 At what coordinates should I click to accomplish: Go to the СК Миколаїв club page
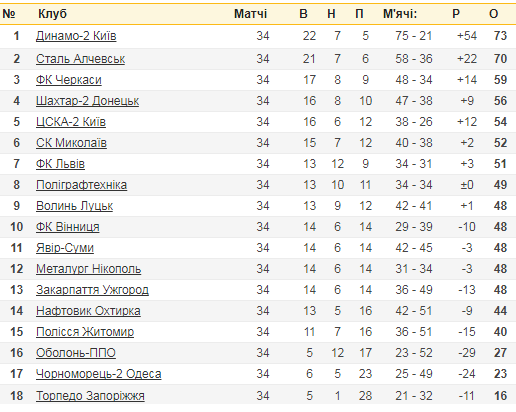tap(71, 143)
